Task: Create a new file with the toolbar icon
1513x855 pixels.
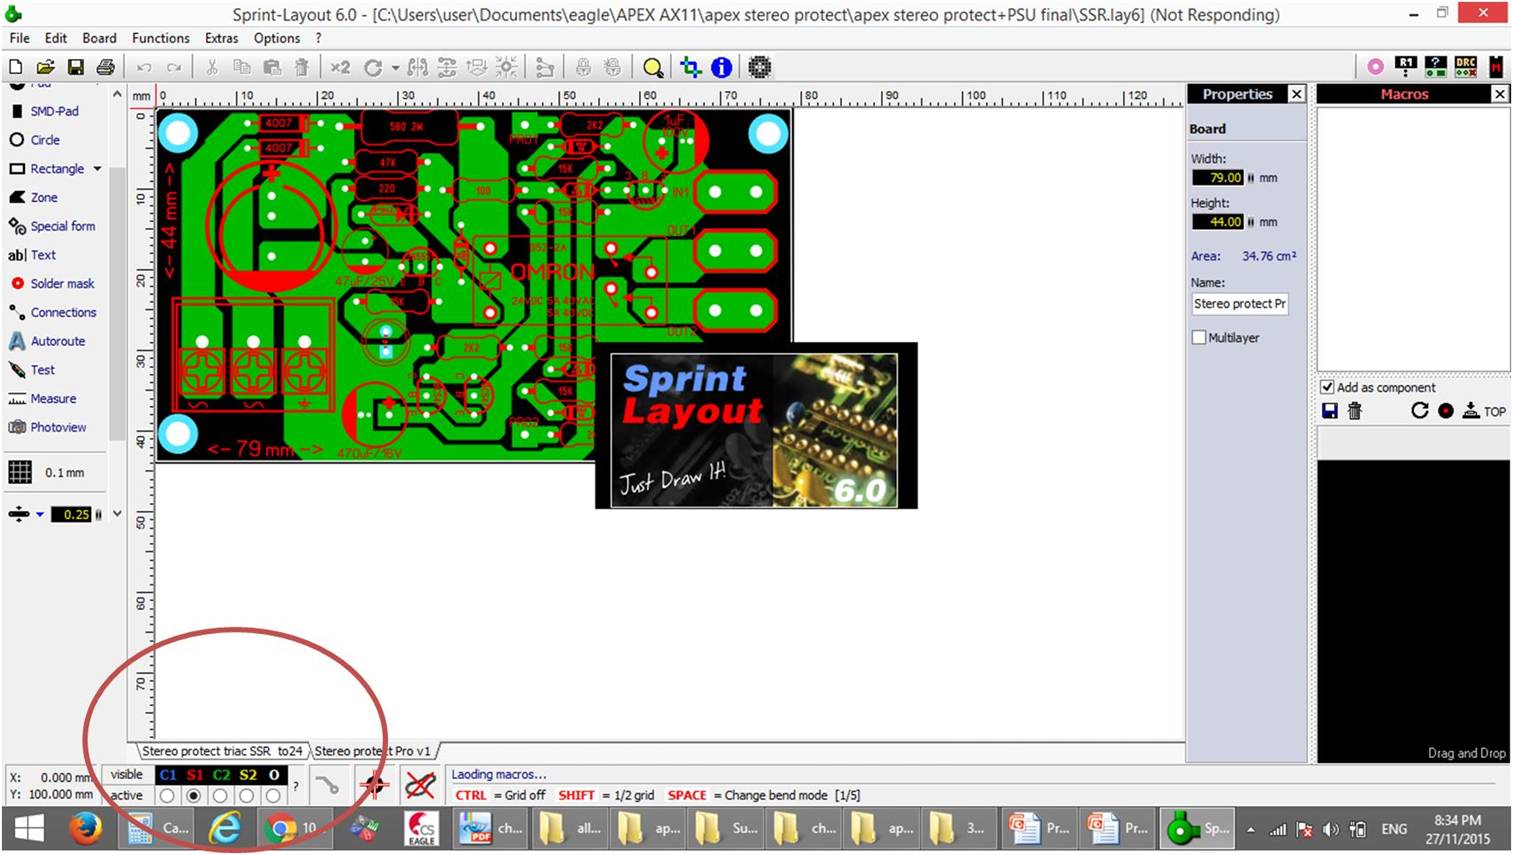Action: (x=16, y=67)
